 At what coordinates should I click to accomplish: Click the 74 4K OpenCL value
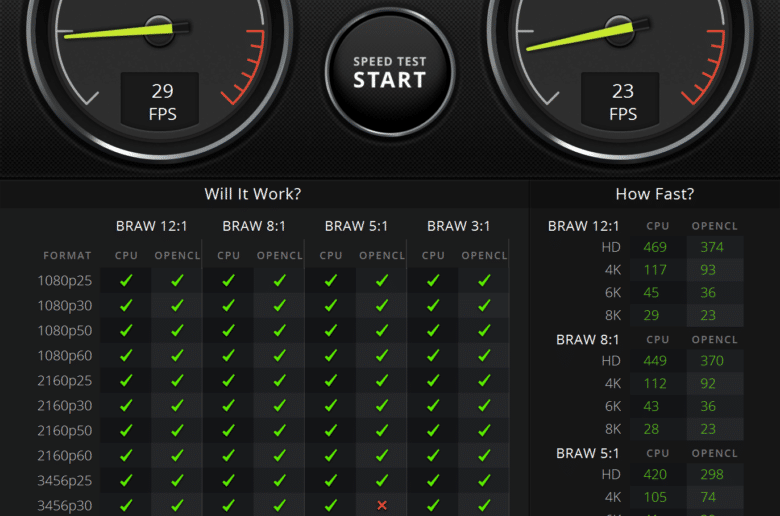coord(708,497)
